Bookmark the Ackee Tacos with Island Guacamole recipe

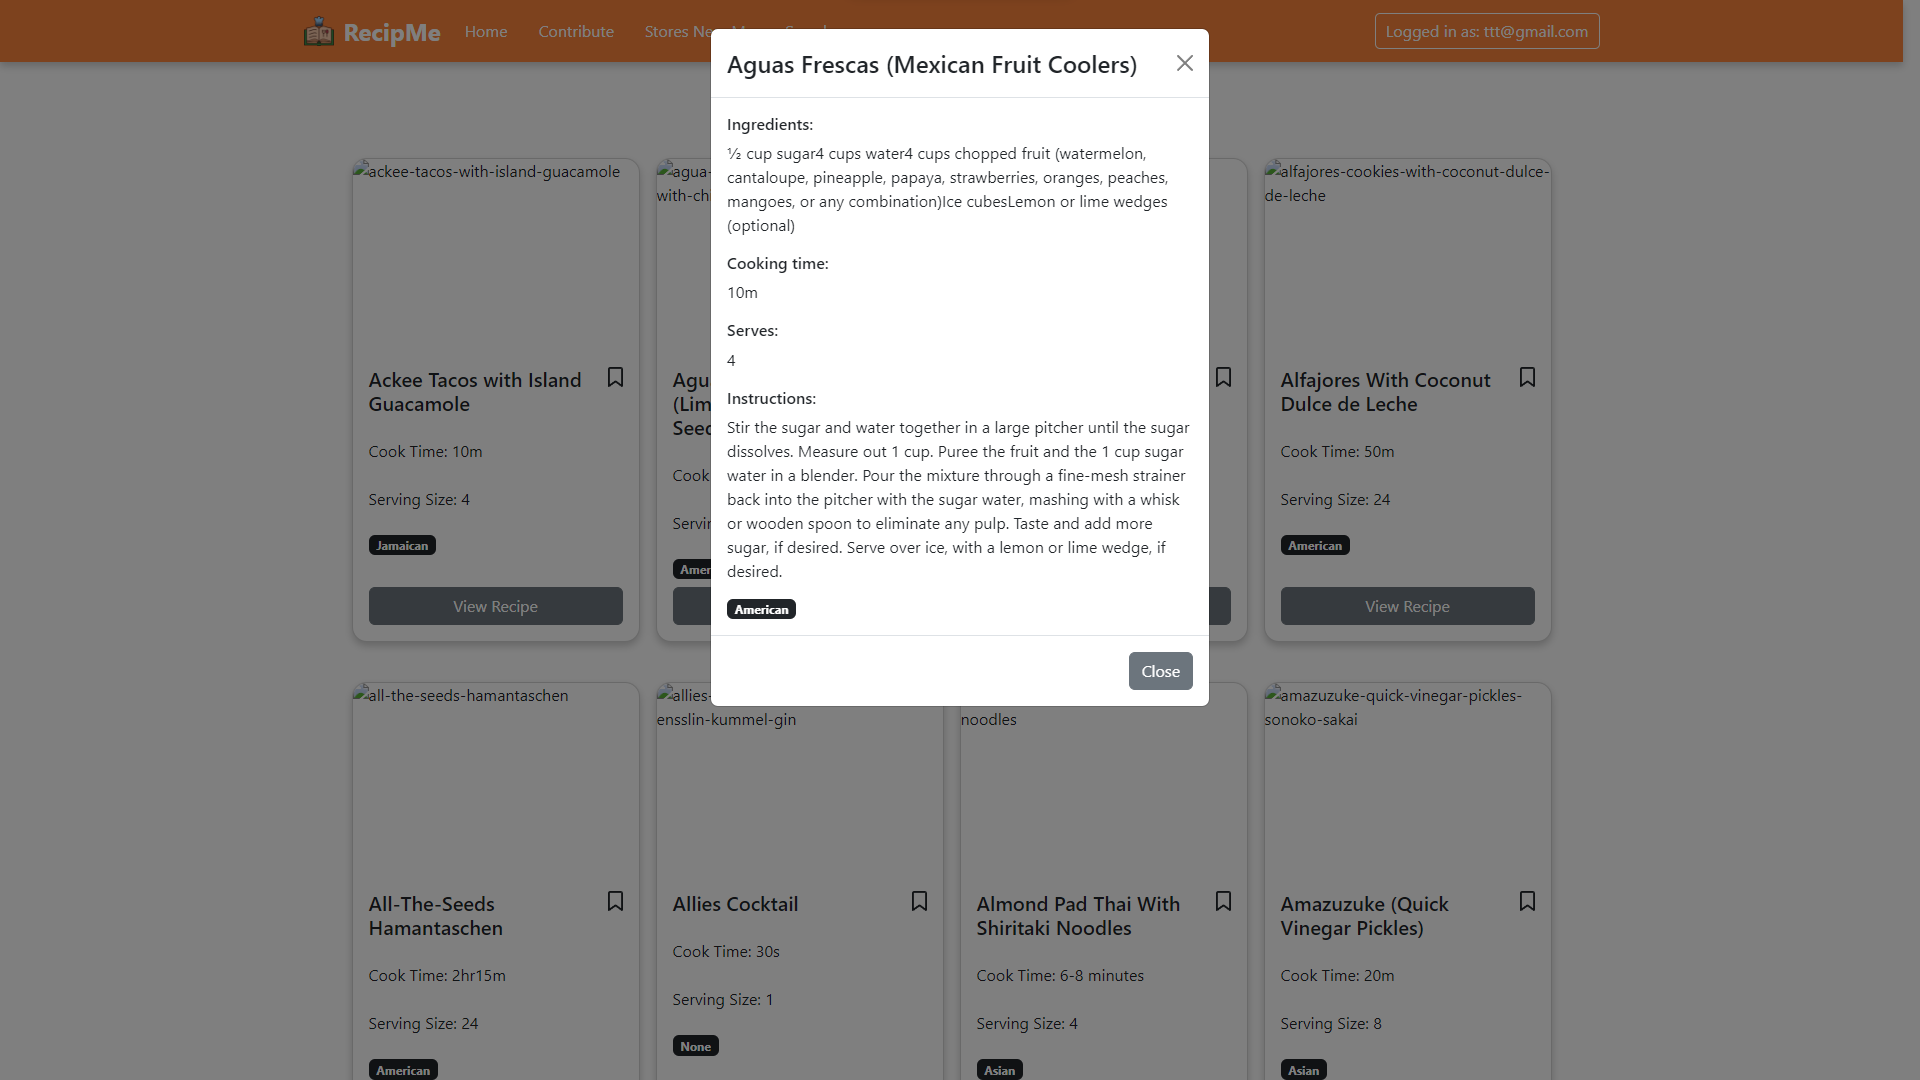tap(615, 377)
